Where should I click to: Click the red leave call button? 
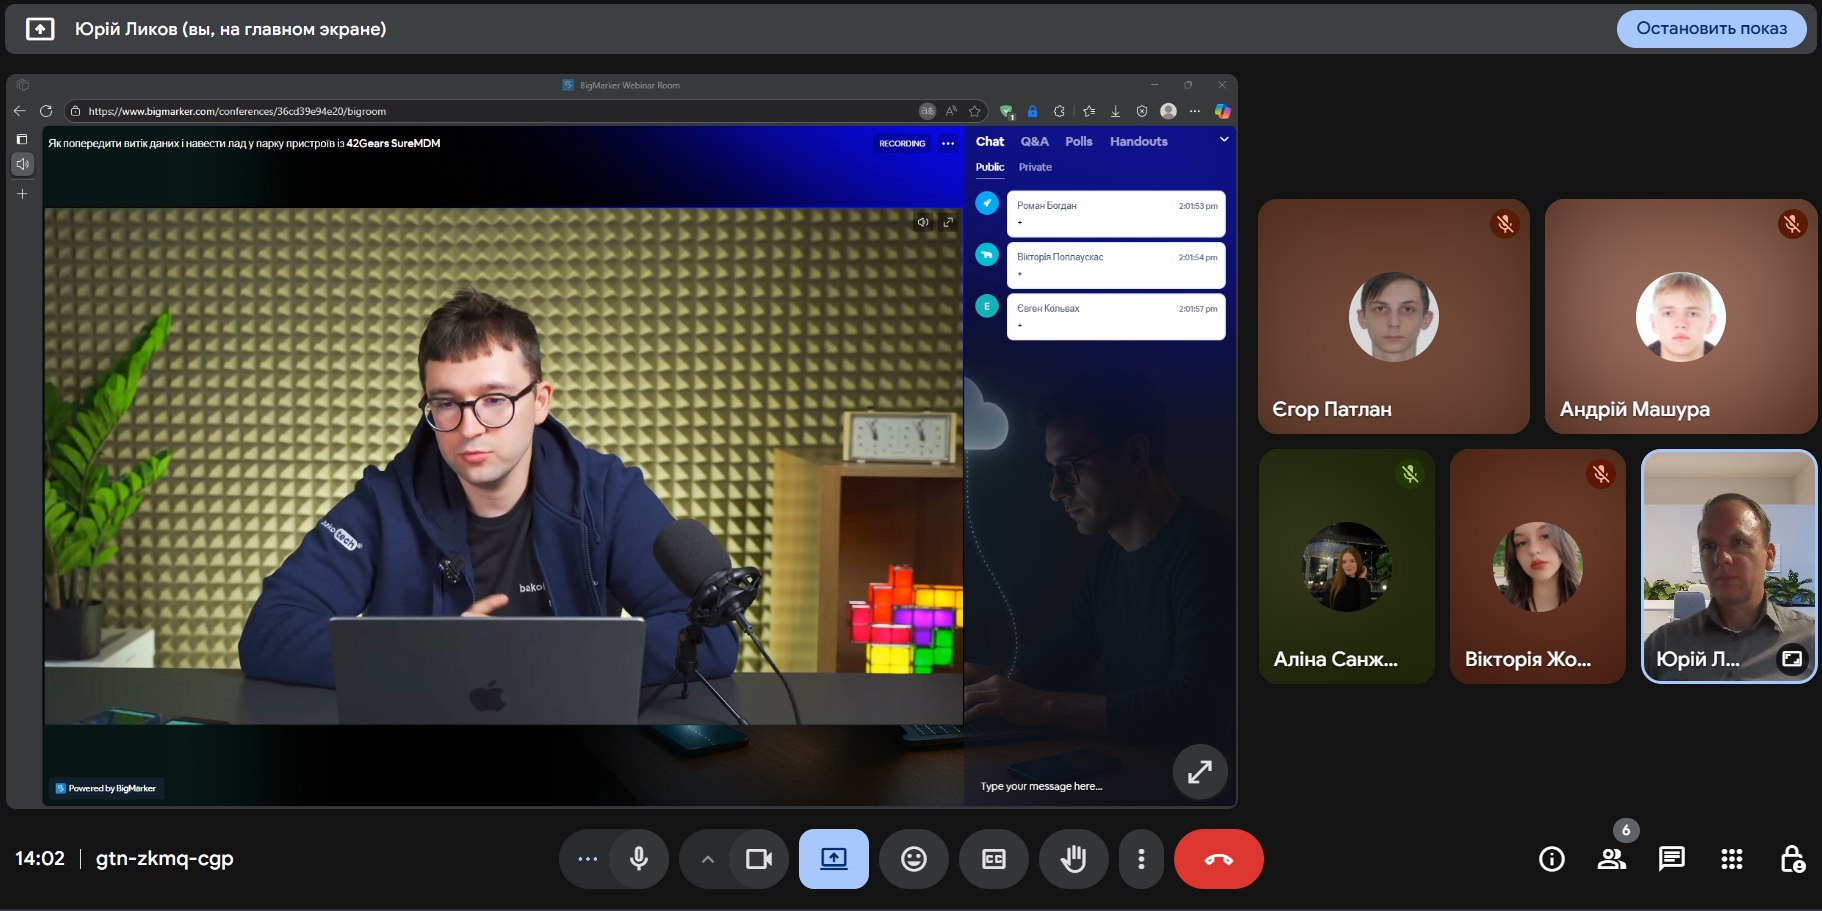[1218, 859]
